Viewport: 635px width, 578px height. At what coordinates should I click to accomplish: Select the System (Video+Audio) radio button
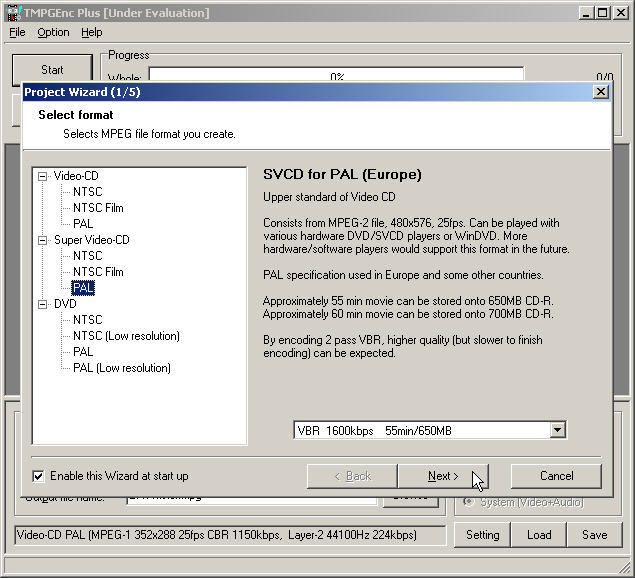pyautogui.click(x=467, y=502)
